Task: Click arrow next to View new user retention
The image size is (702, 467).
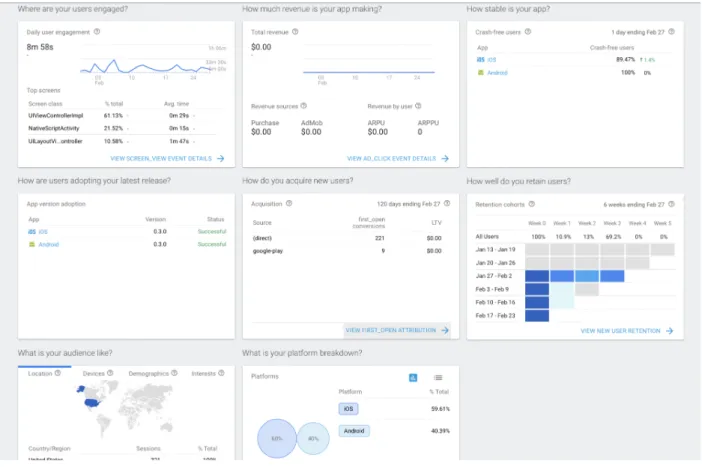Action: pyautogui.click(x=669, y=331)
